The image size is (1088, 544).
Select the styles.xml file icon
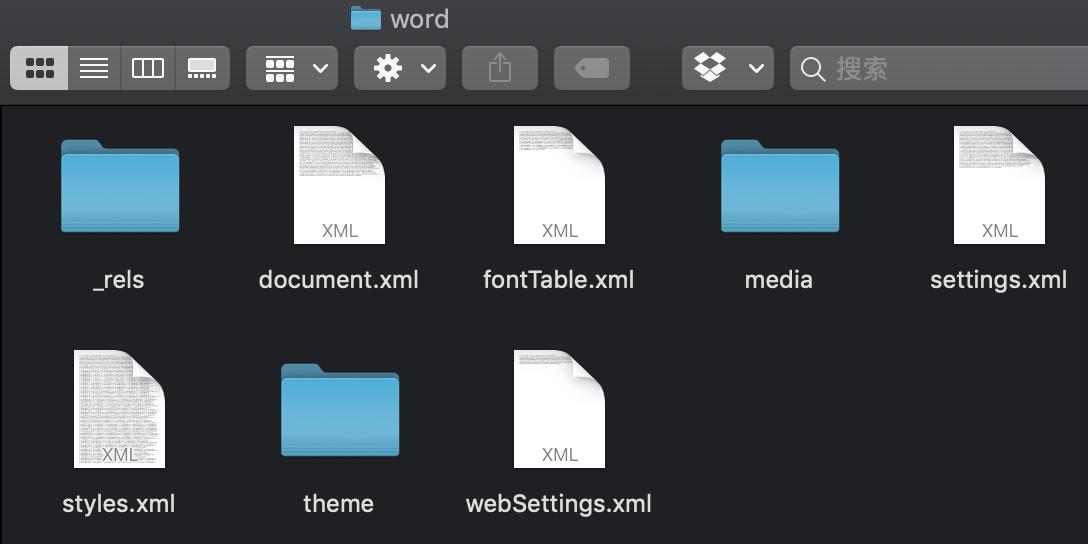[x=119, y=409]
